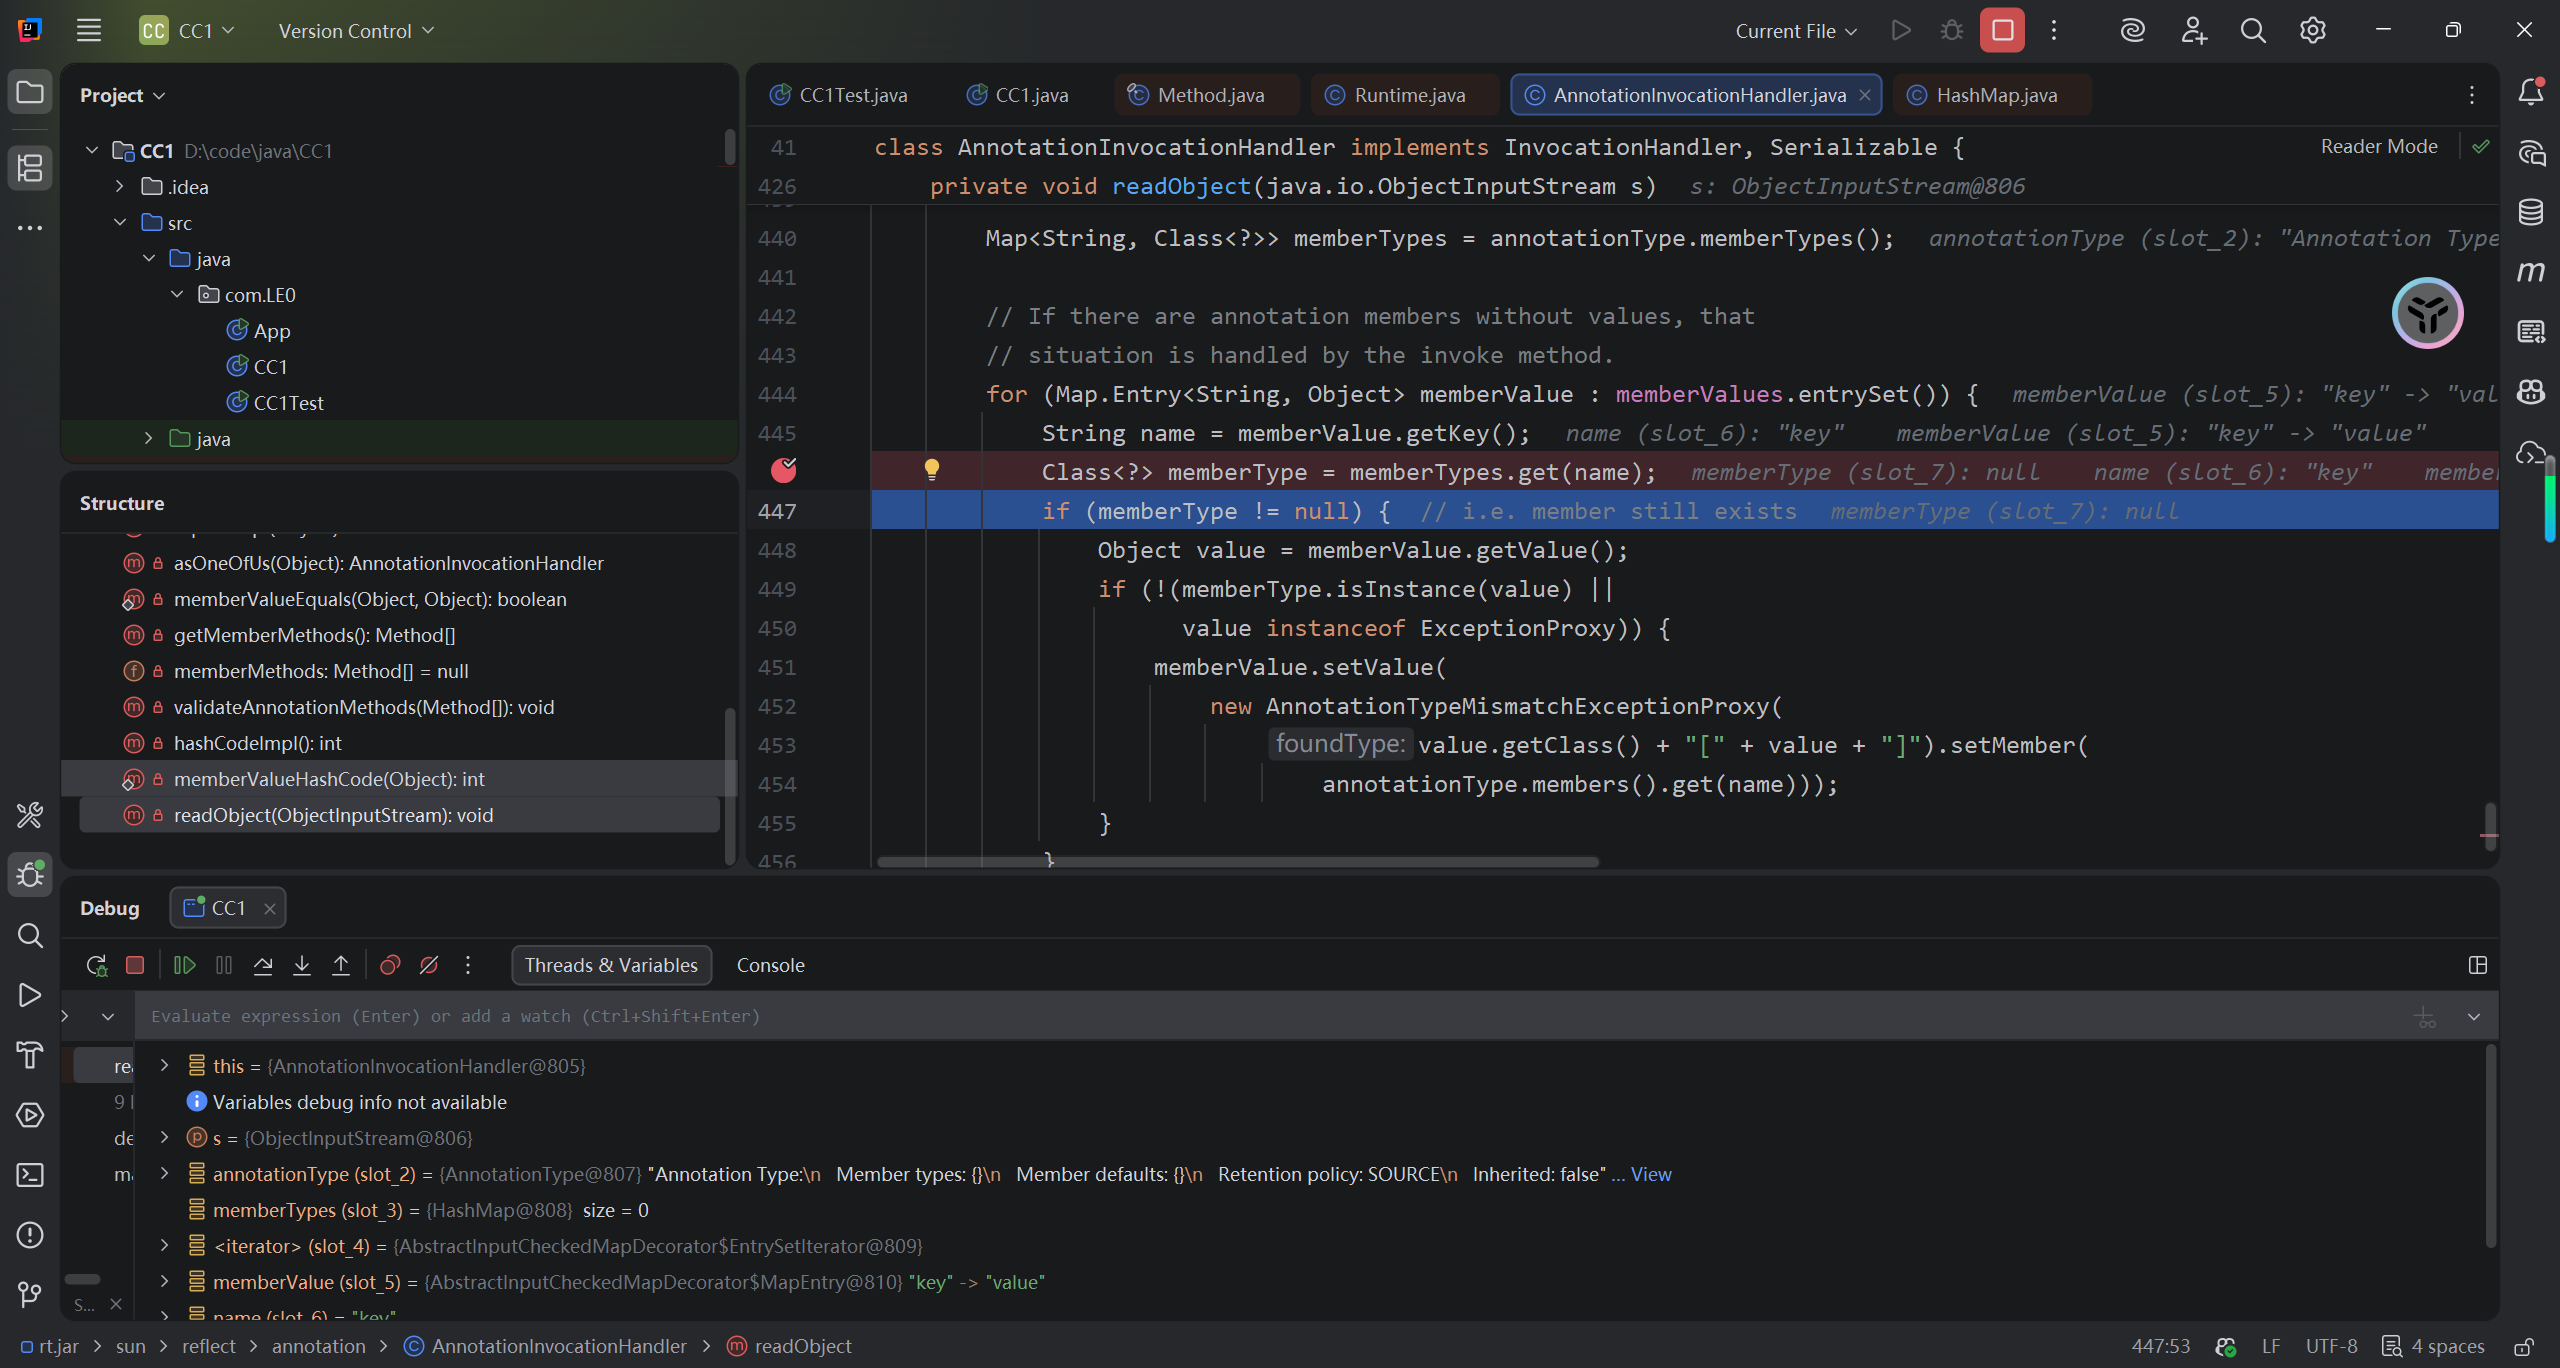The image size is (2560, 1368).
Task: Open the Current File run configuration dropdown
Action: 1796,31
